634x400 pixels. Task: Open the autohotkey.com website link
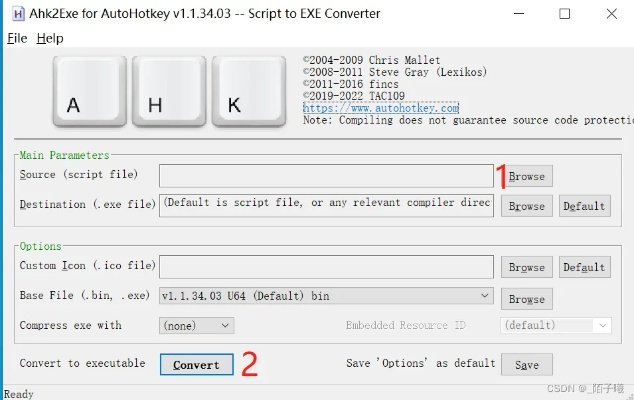point(381,108)
